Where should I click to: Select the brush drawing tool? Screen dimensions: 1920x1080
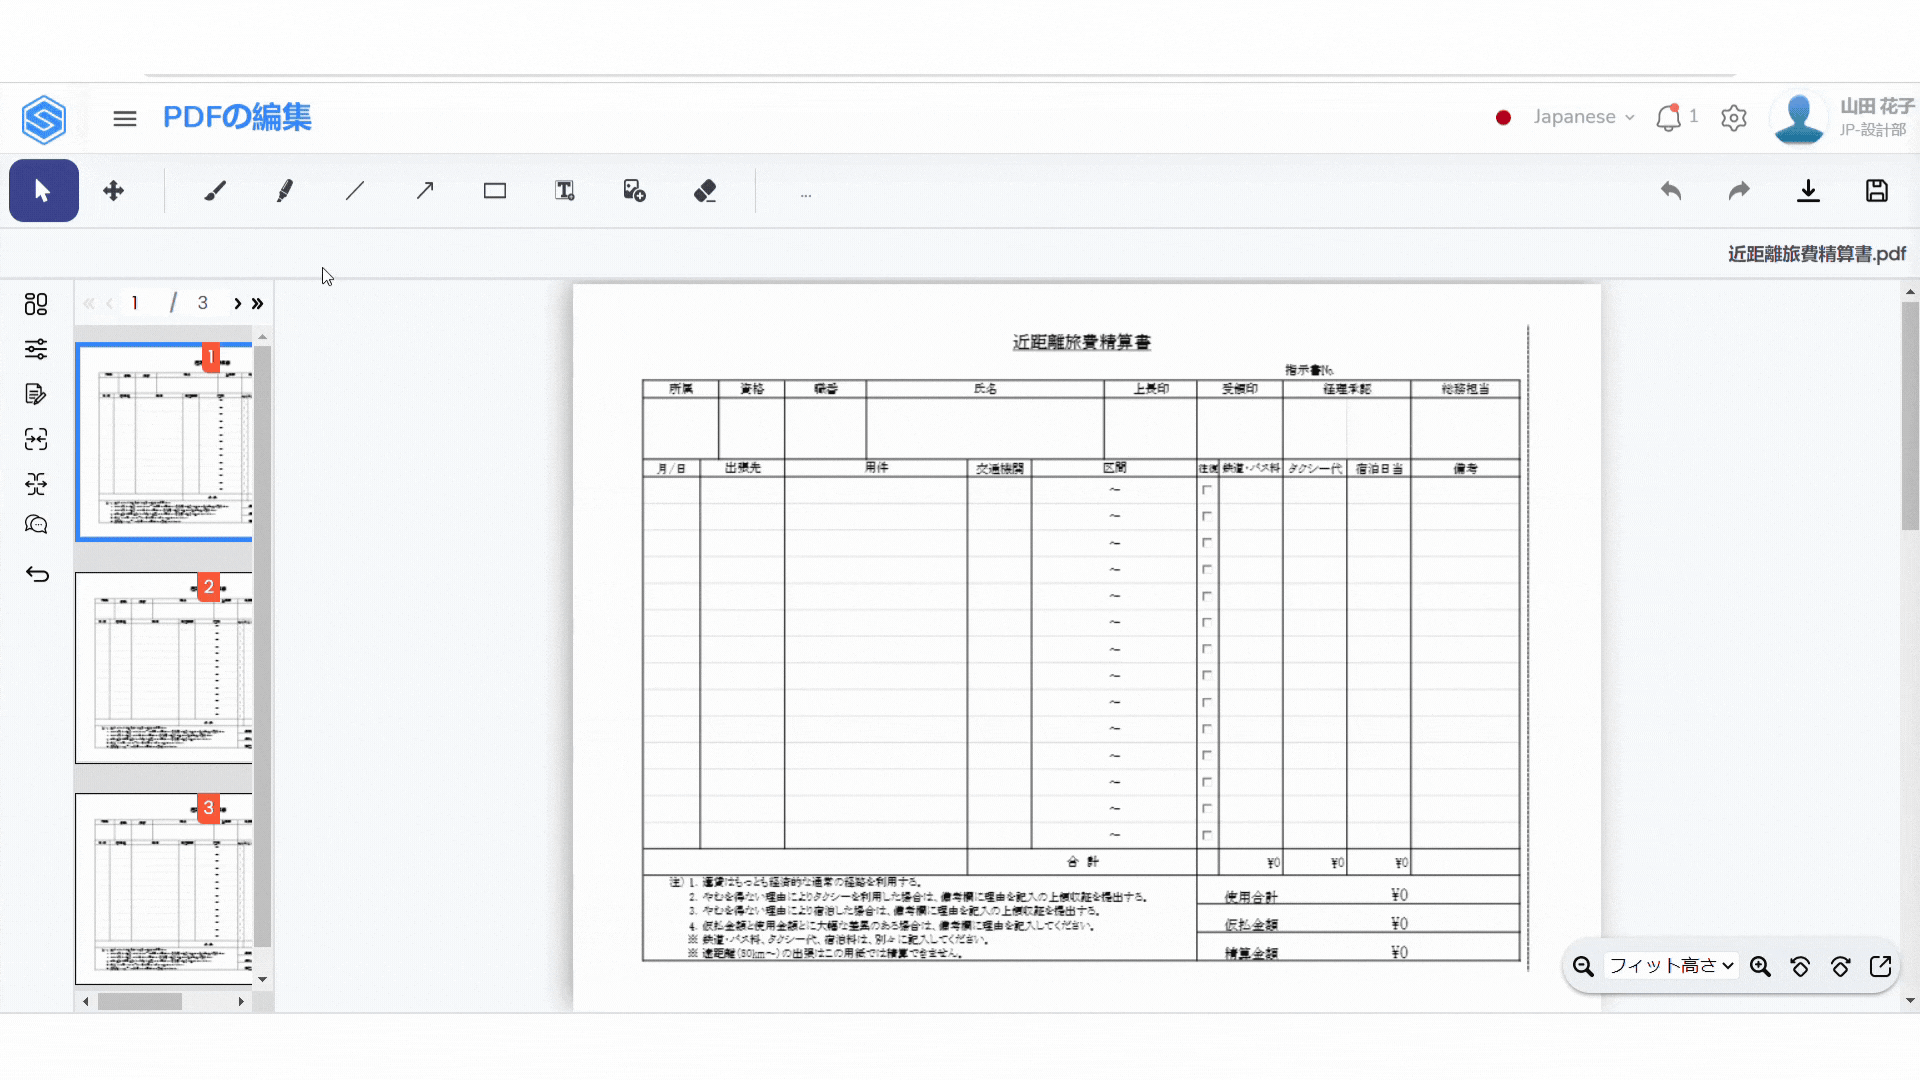[x=215, y=191]
